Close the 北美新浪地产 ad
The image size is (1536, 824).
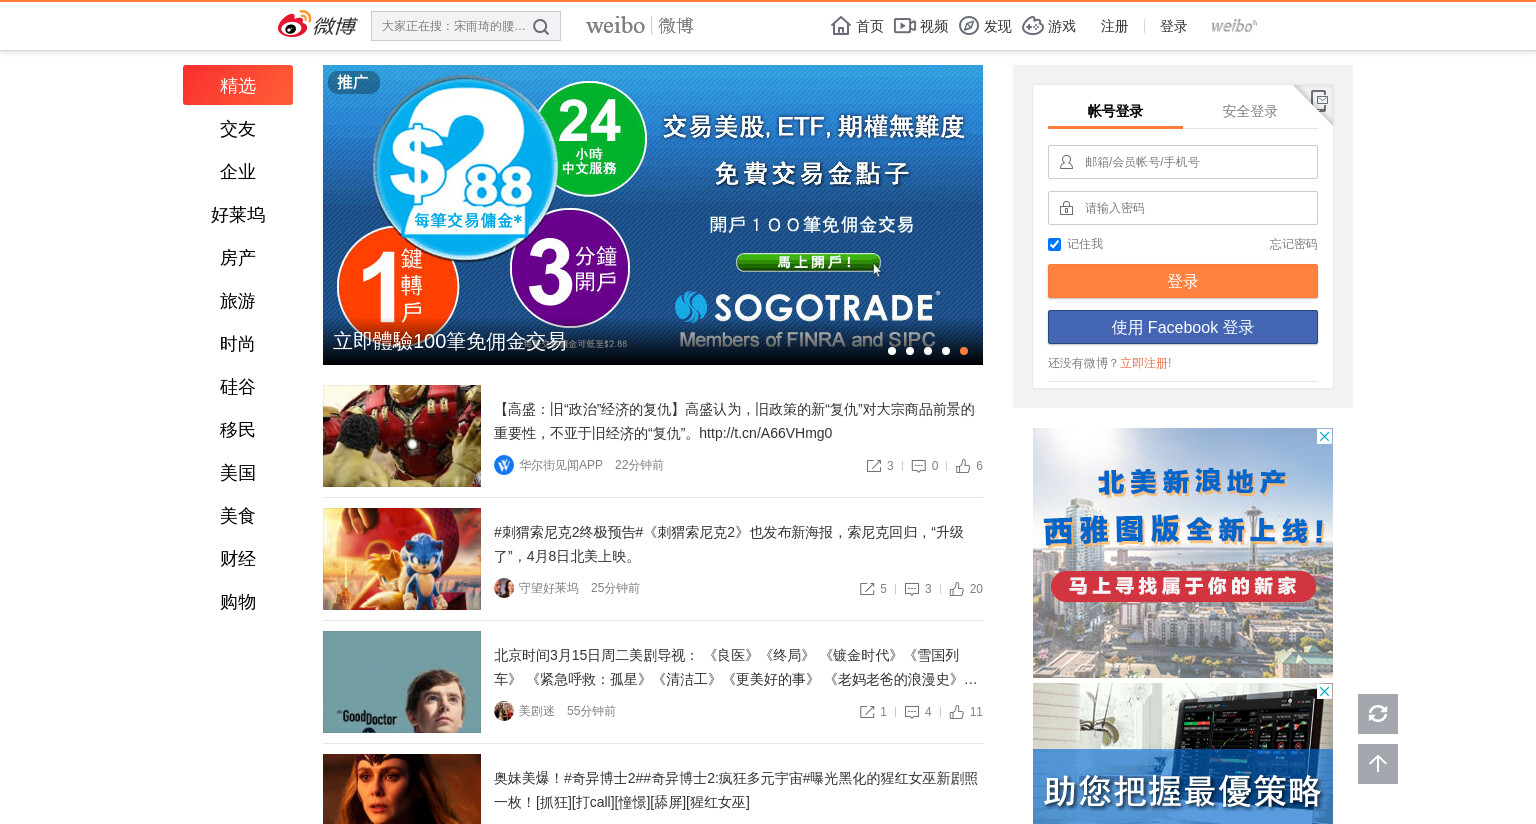coord(1324,436)
